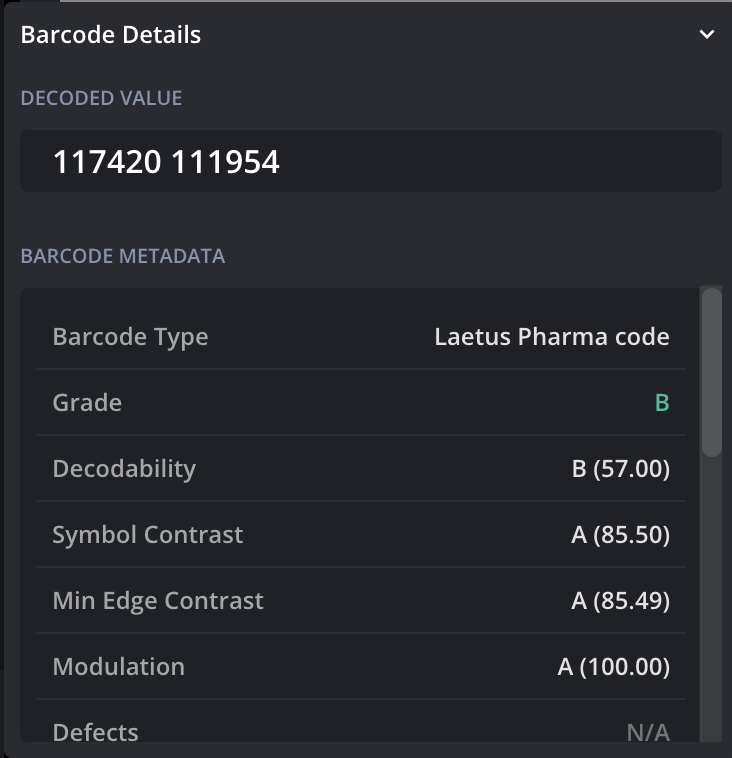The height and width of the screenshot is (758, 732).
Task: Collapse the Barcode Details panel chevron
Action: 707,34
